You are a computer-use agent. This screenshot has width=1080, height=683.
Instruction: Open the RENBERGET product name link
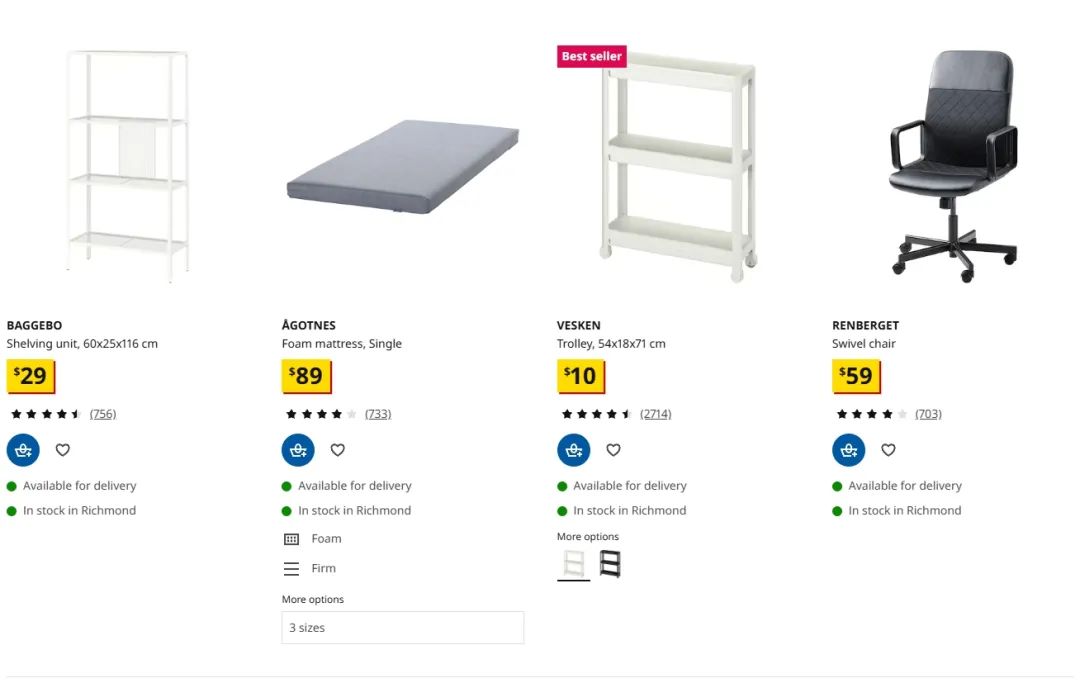pyautogui.click(x=865, y=325)
